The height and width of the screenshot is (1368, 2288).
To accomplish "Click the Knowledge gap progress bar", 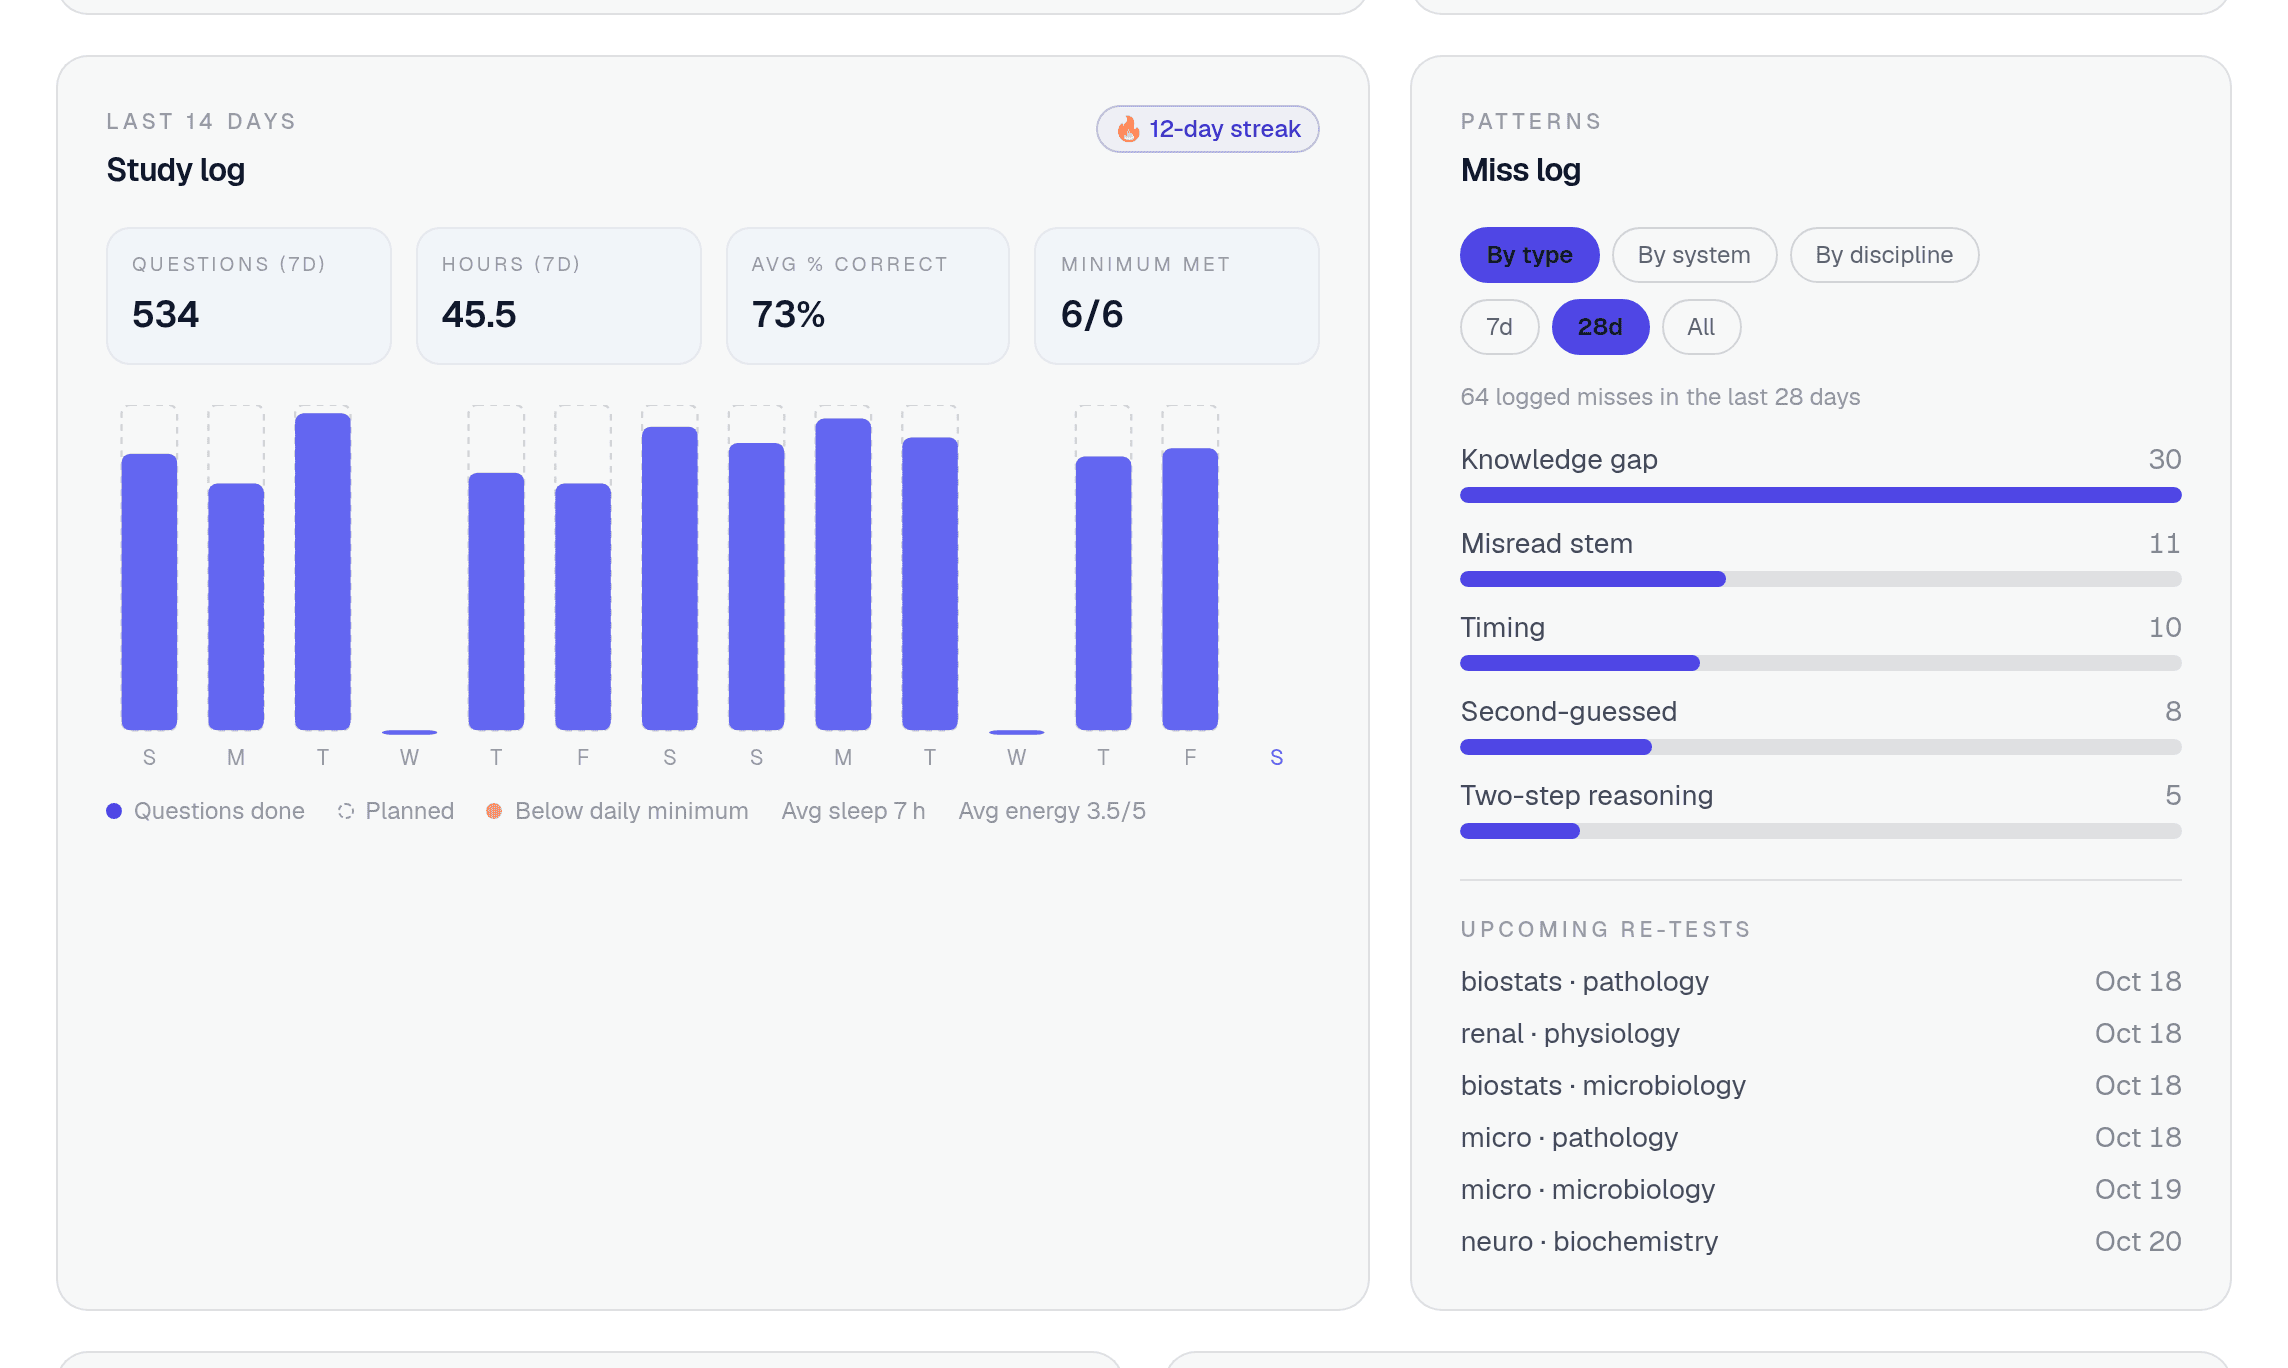I will tap(1820, 495).
